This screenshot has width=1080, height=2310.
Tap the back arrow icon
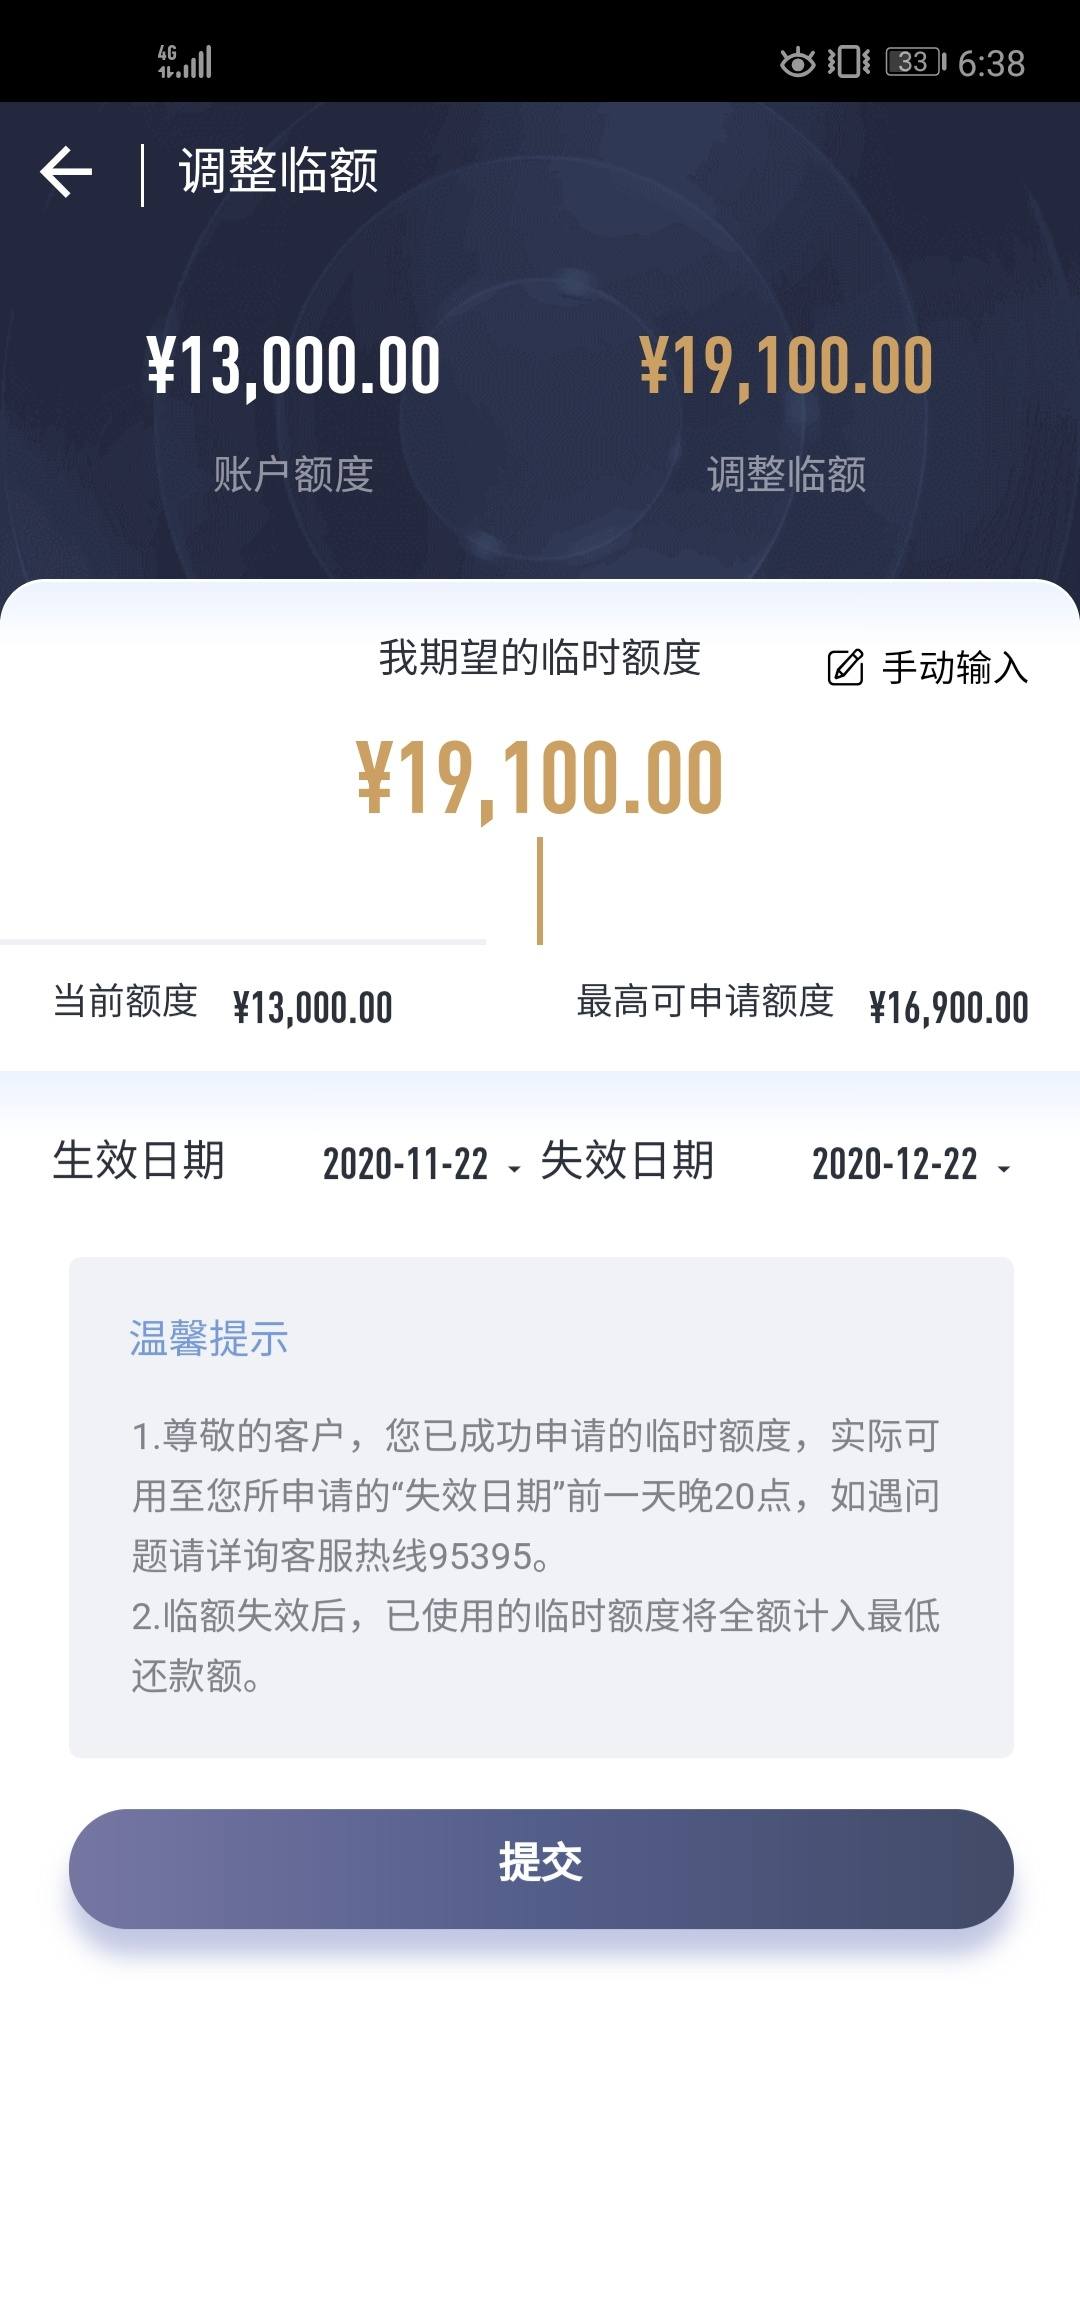[66, 172]
